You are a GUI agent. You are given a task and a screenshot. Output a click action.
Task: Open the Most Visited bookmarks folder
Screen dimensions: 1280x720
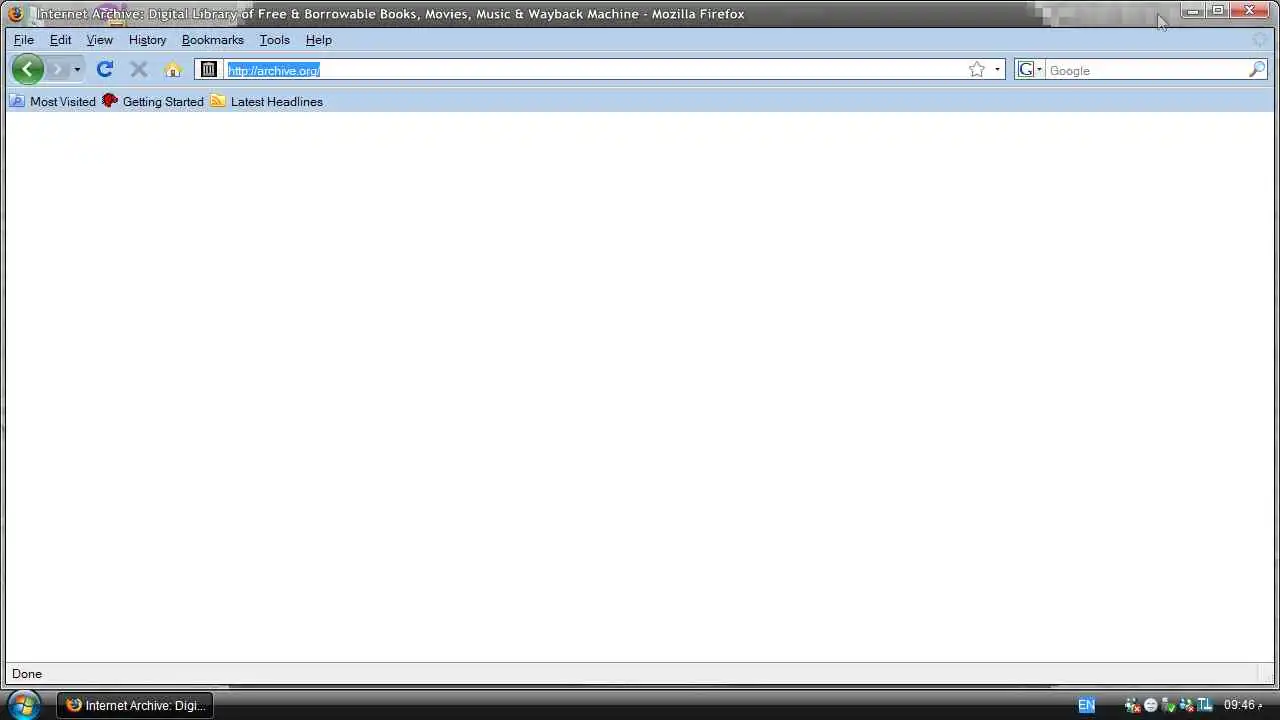[x=52, y=101]
